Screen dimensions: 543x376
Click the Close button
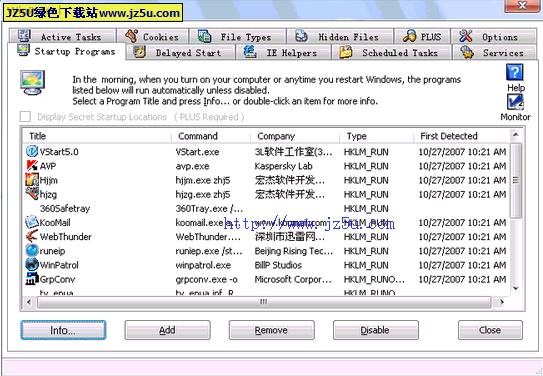pyautogui.click(x=490, y=330)
